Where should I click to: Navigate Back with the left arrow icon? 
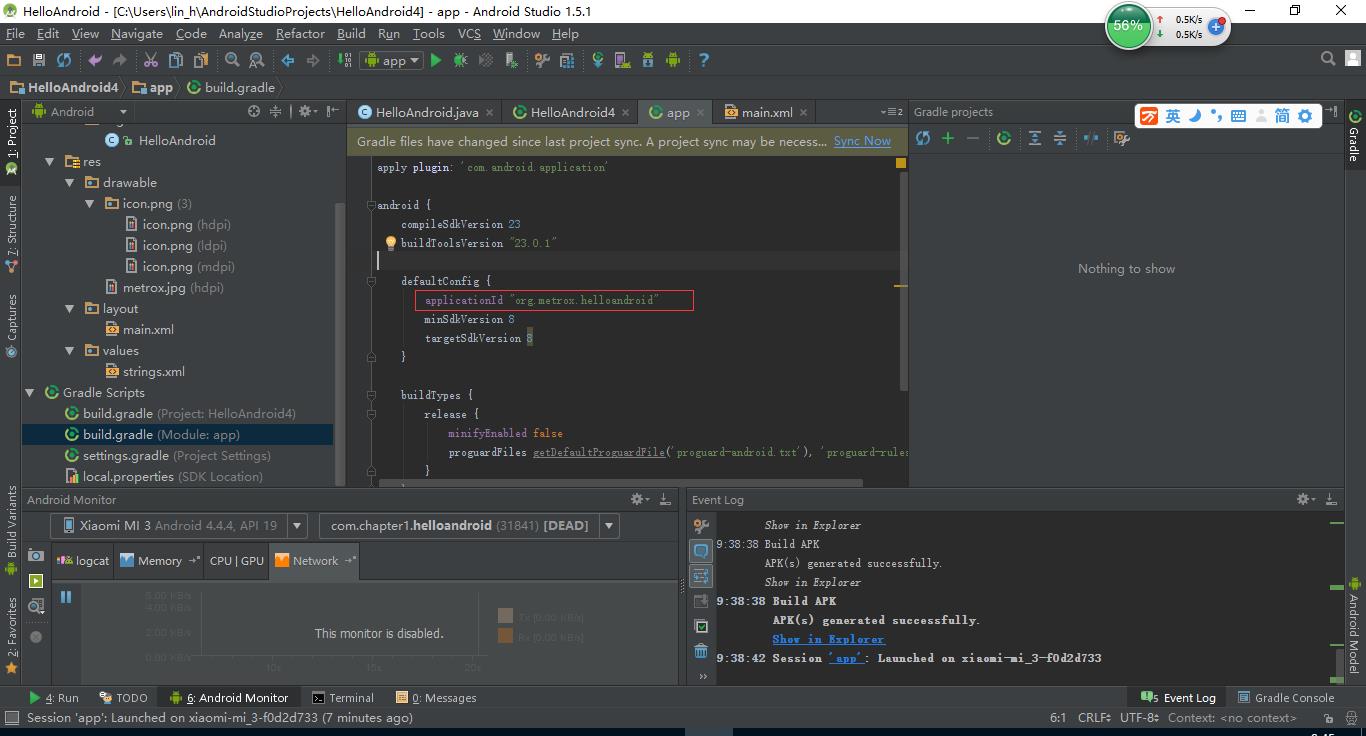(288, 60)
